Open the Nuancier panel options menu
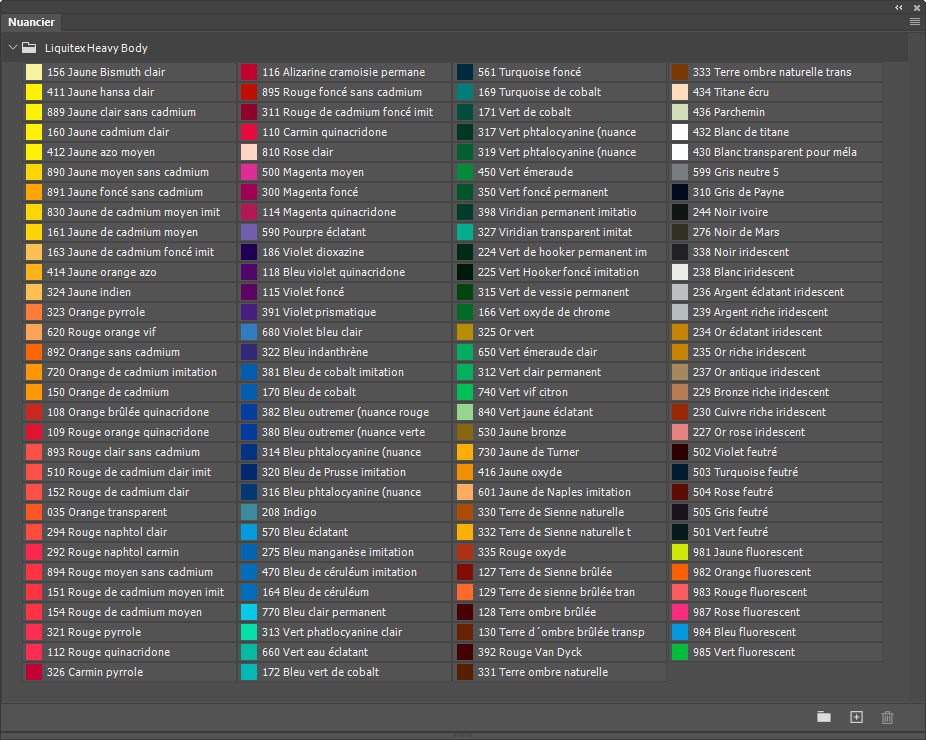The width and height of the screenshot is (926, 740). [914, 21]
